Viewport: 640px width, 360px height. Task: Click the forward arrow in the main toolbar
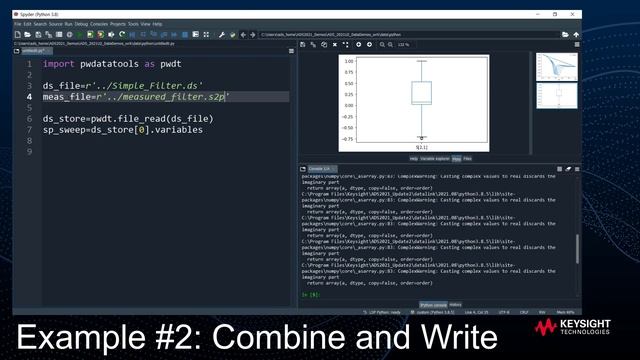[253, 35]
